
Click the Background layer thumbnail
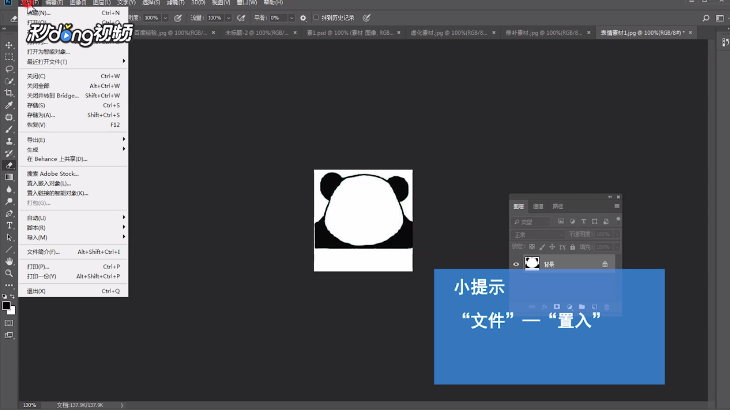pyautogui.click(x=532, y=263)
